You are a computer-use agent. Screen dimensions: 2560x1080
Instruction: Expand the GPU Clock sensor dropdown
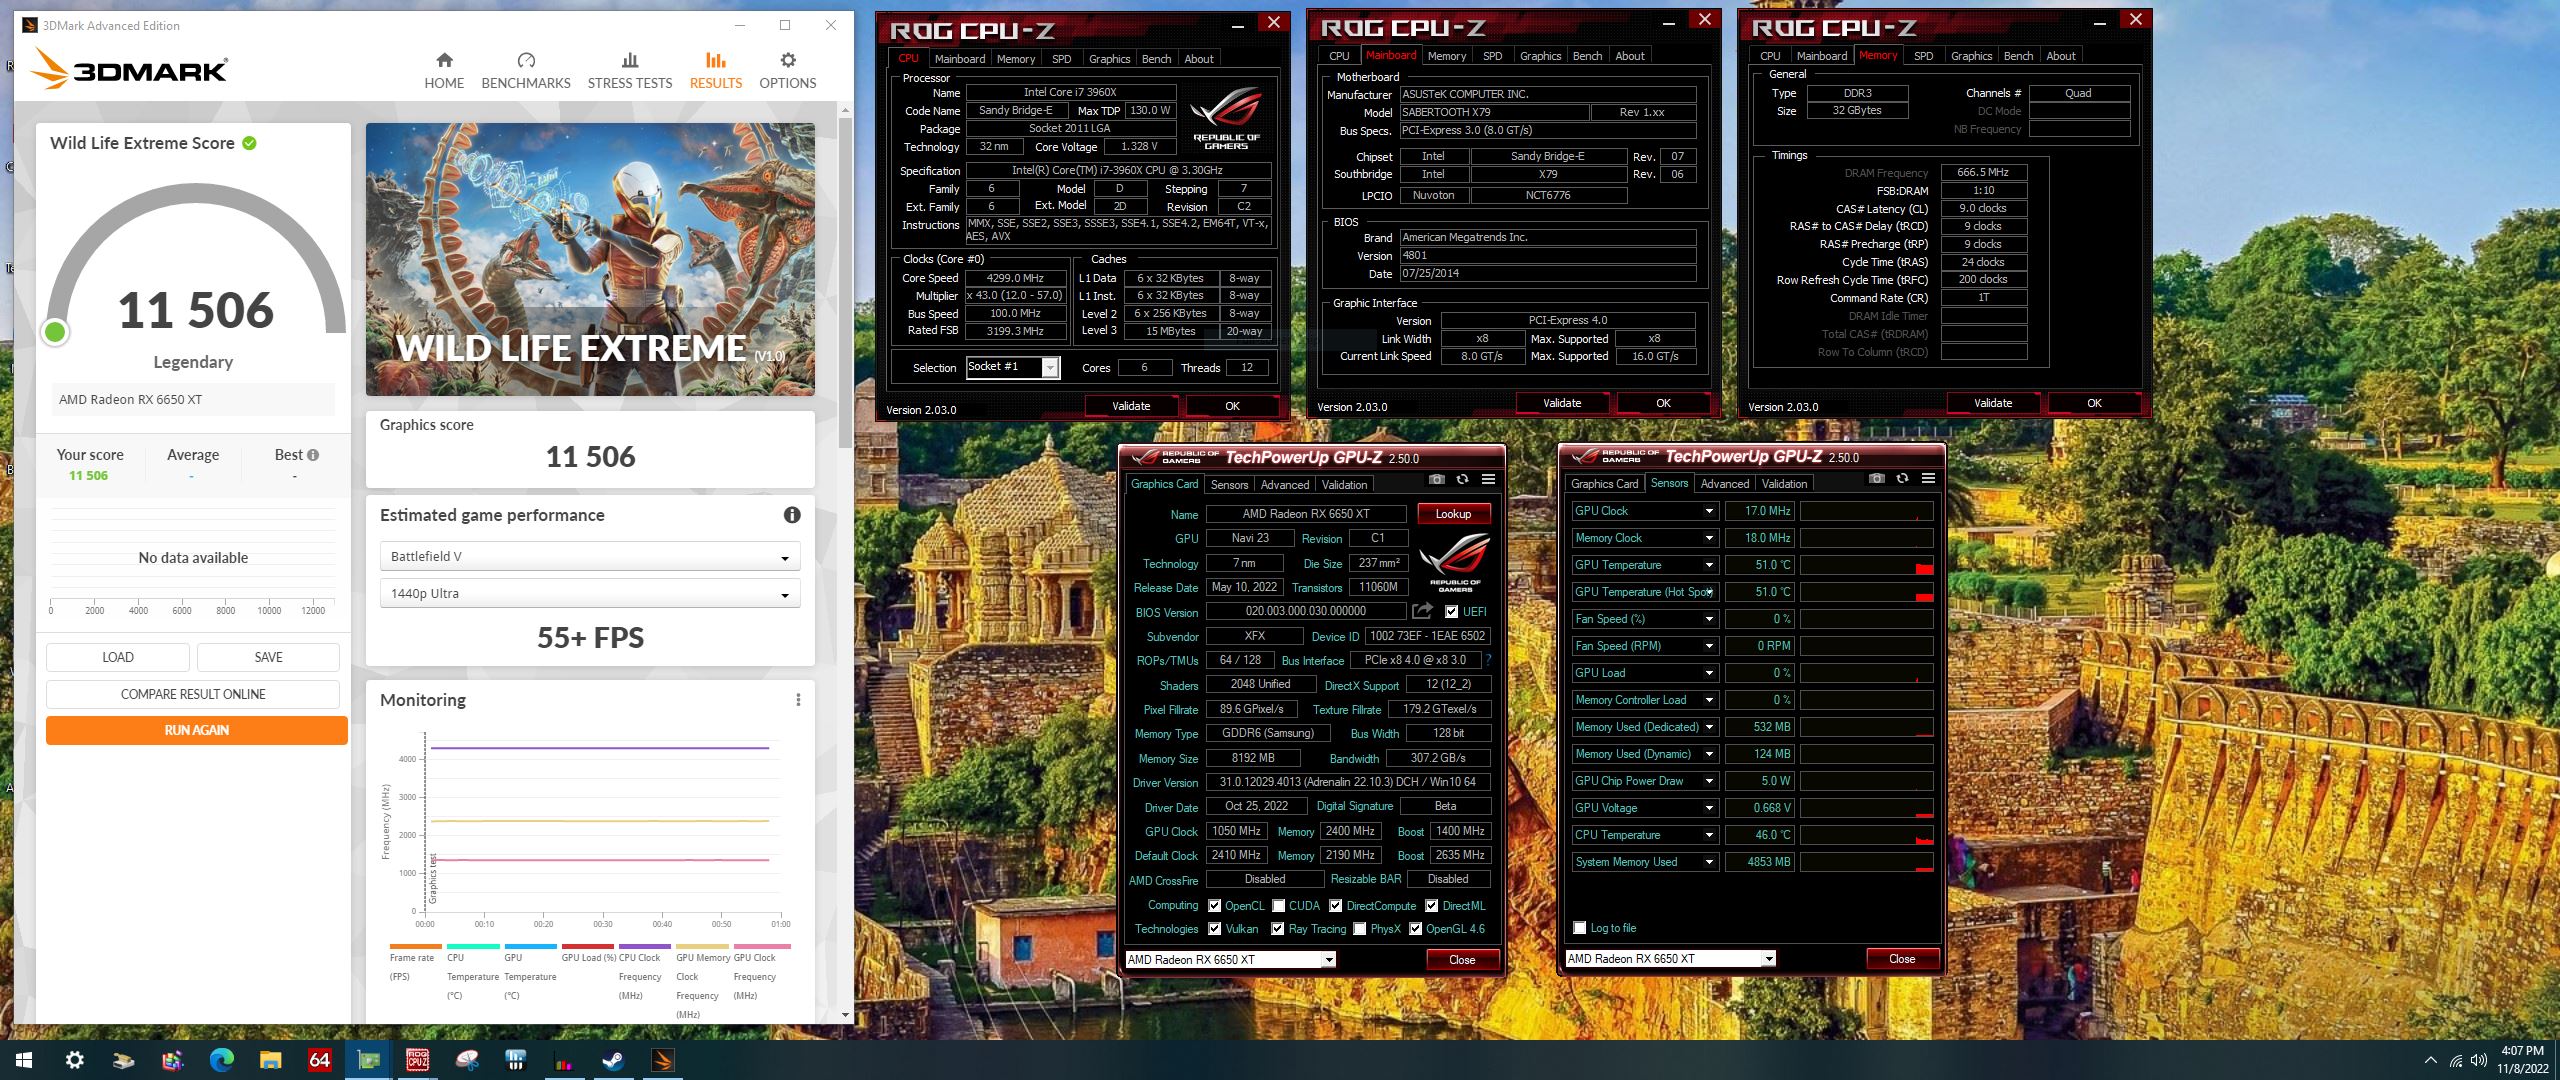click(x=1709, y=511)
